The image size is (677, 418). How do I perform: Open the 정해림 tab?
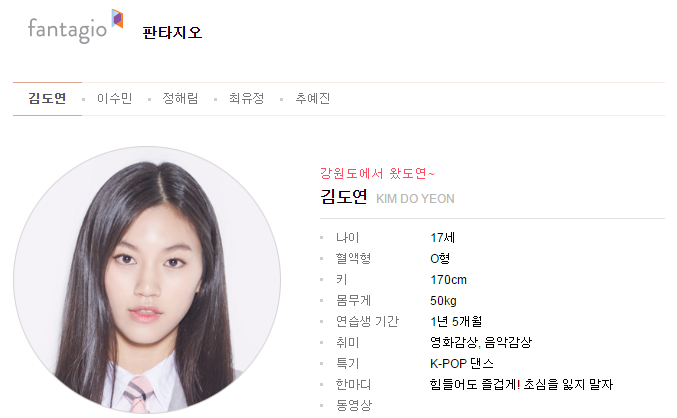click(x=180, y=99)
